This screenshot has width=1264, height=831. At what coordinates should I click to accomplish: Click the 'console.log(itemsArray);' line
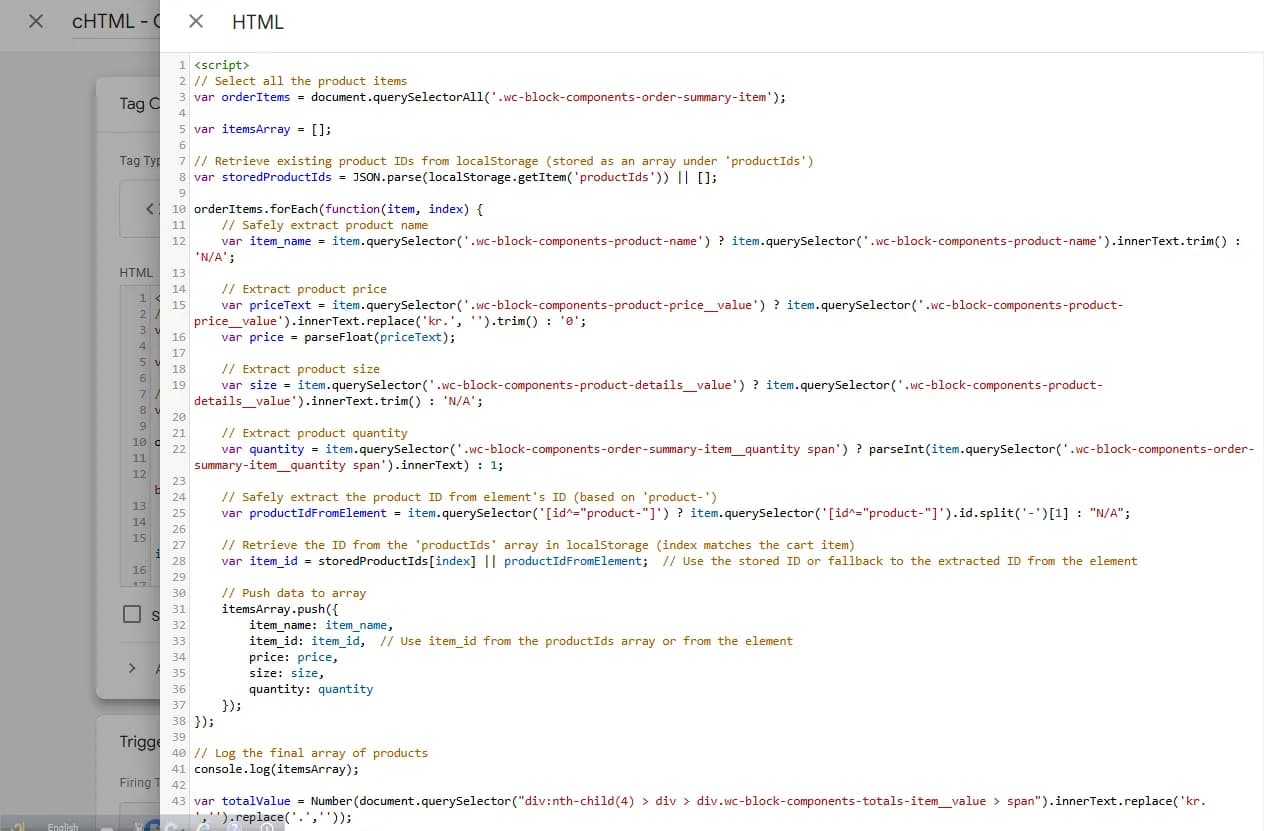click(276, 769)
